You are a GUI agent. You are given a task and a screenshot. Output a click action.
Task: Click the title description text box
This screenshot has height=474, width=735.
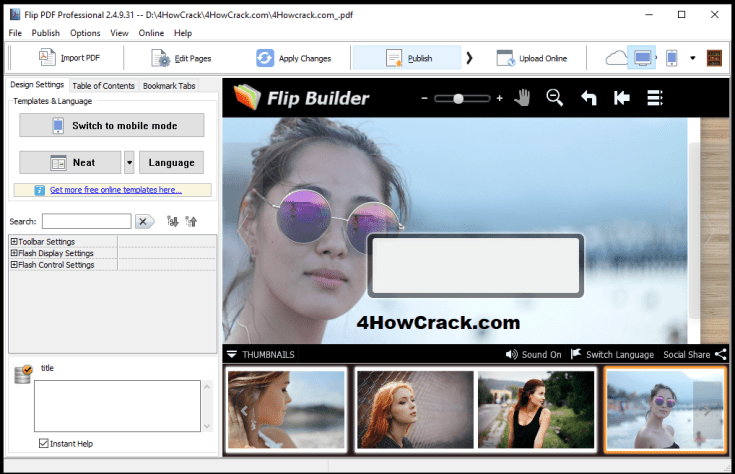click(x=117, y=406)
